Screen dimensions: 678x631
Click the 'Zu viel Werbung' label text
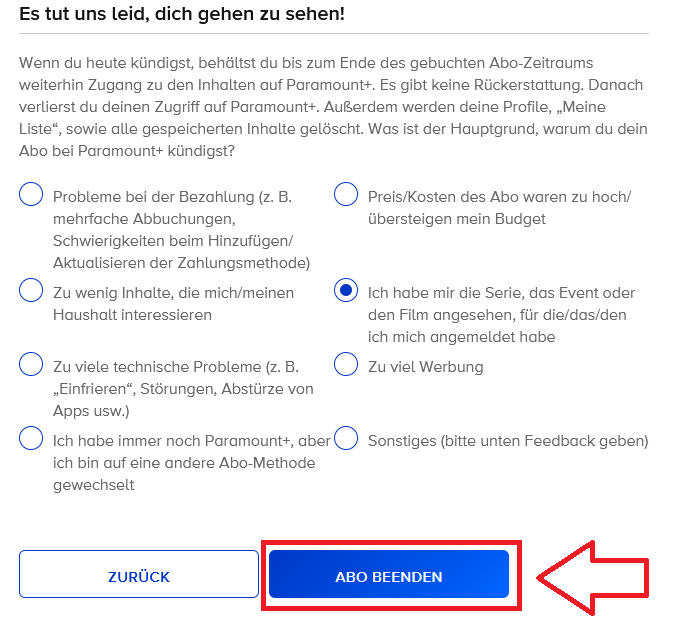(425, 367)
